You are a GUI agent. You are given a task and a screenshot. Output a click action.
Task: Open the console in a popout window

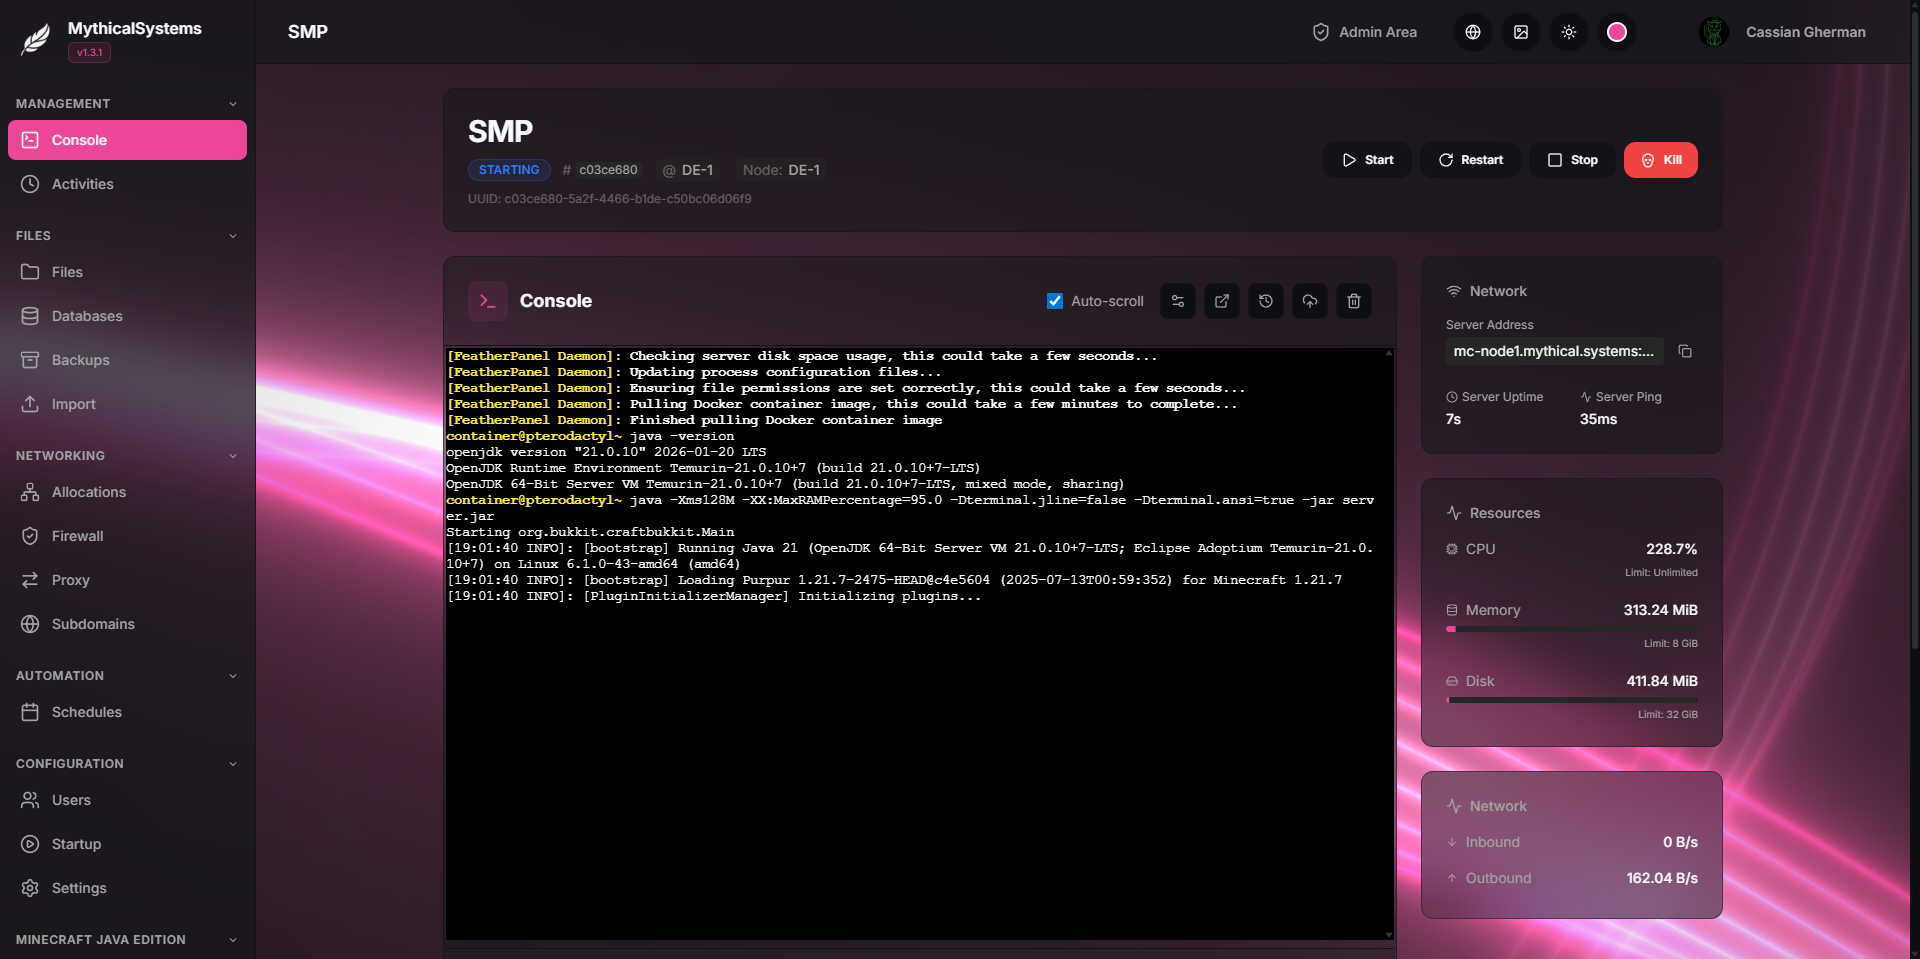click(1221, 301)
